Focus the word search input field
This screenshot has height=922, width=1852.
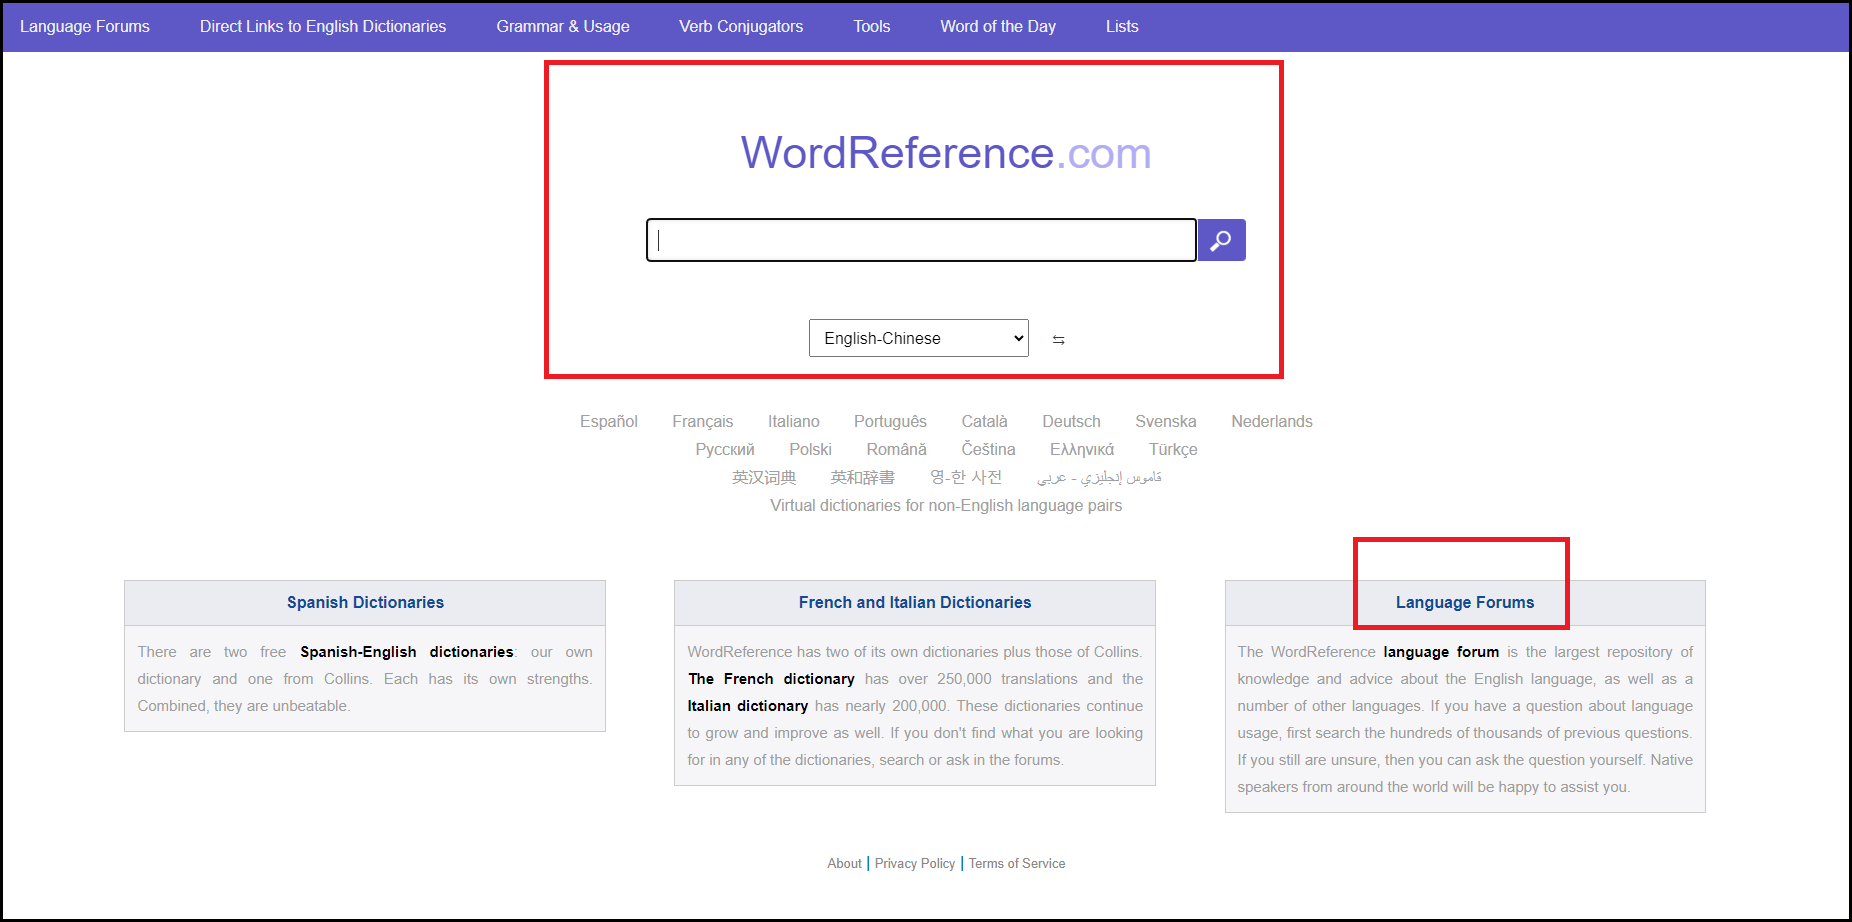(921, 240)
